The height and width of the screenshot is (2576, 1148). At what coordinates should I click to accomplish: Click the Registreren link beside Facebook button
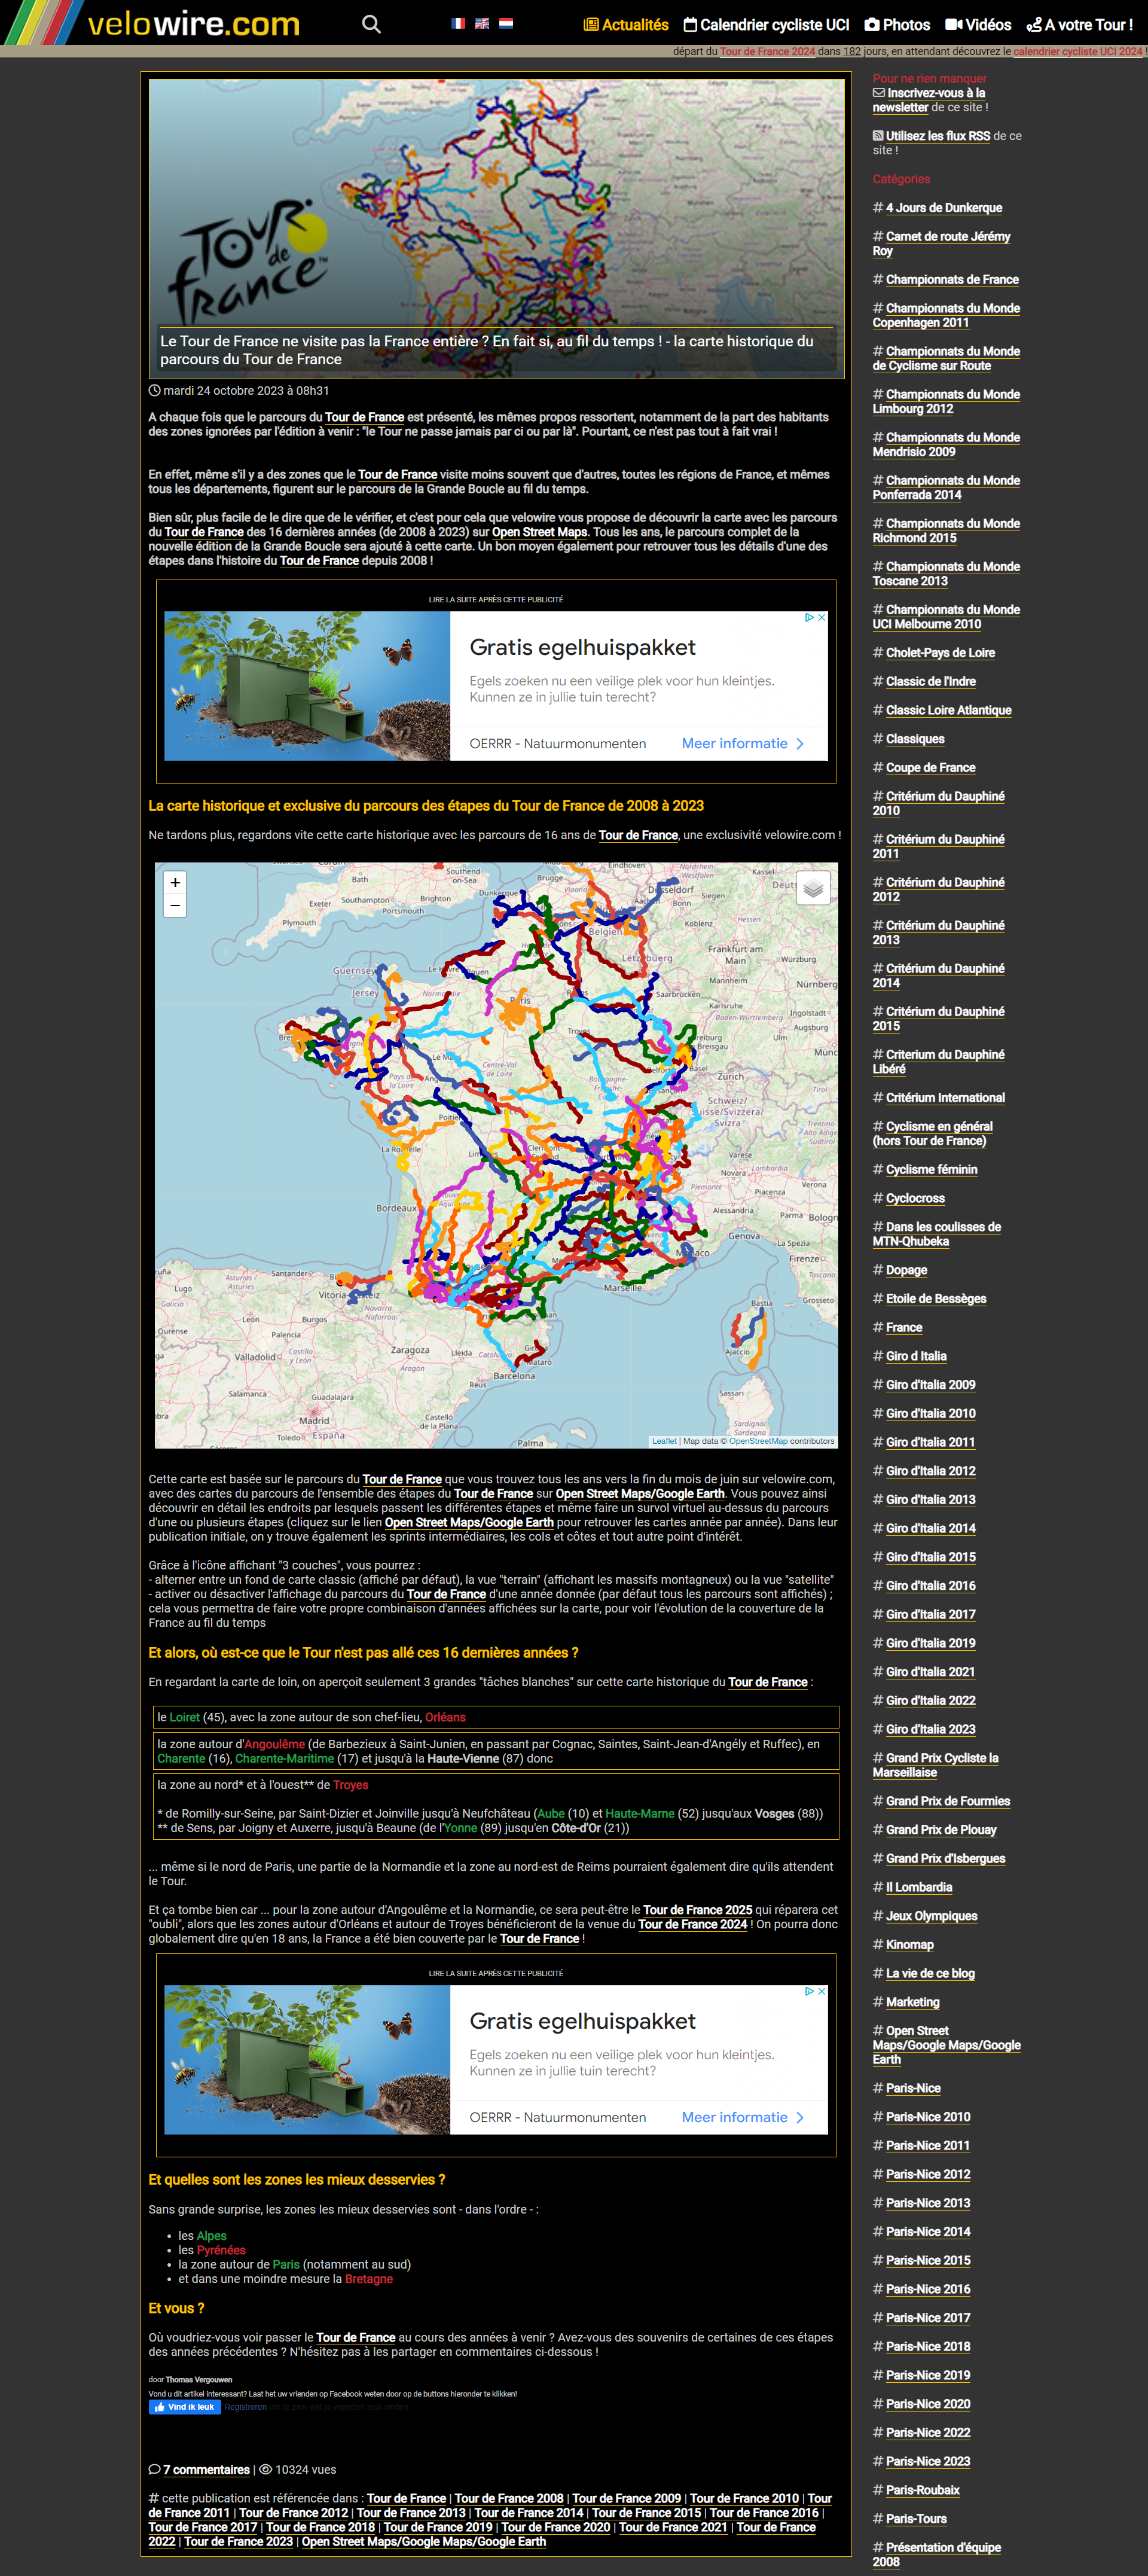click(245, 2407)
